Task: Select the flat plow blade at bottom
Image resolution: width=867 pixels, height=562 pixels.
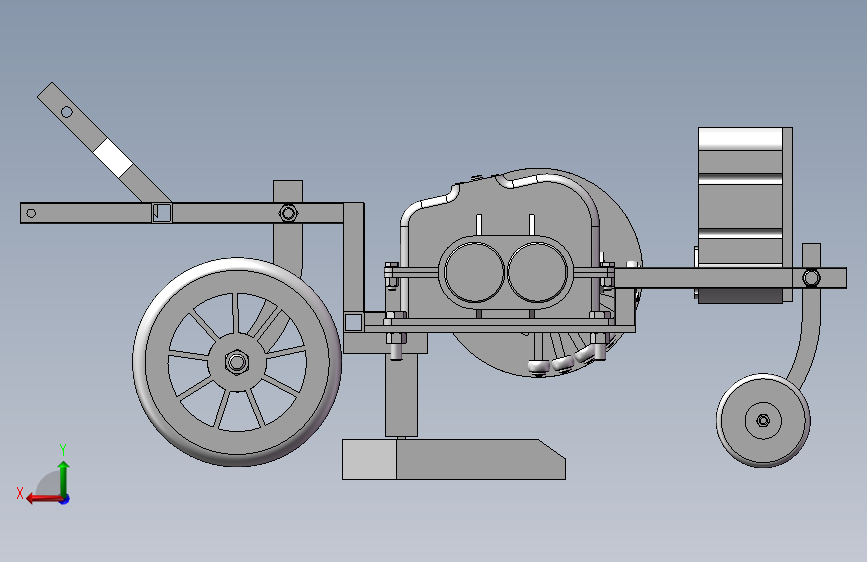Action: click(x=453, y=459)
